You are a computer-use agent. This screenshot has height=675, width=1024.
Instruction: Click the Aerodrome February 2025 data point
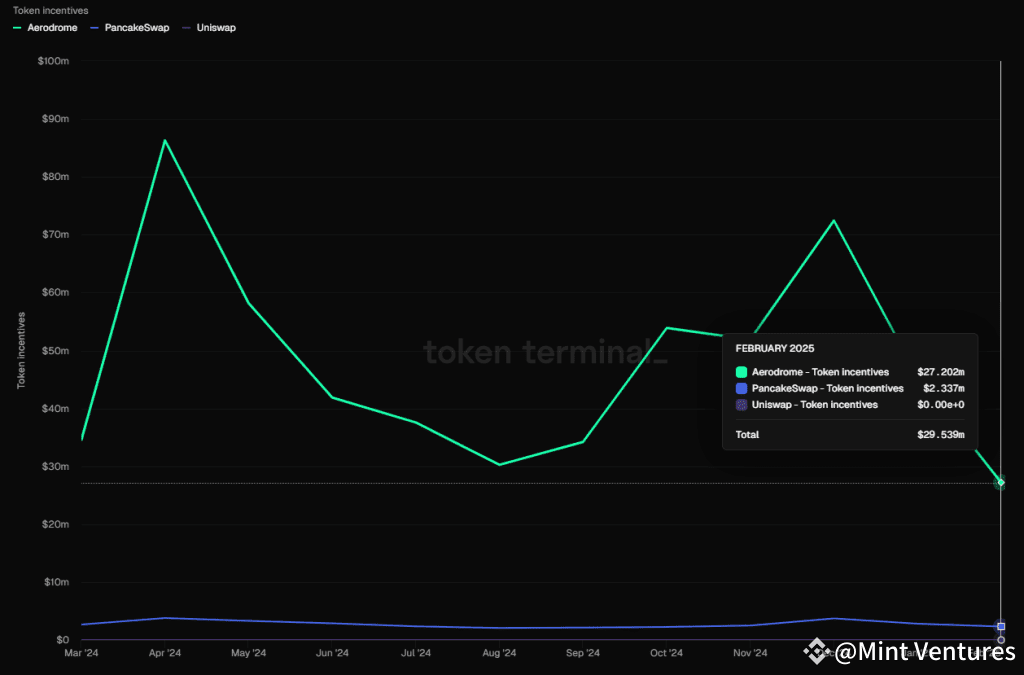click(x=1000, y=482)
